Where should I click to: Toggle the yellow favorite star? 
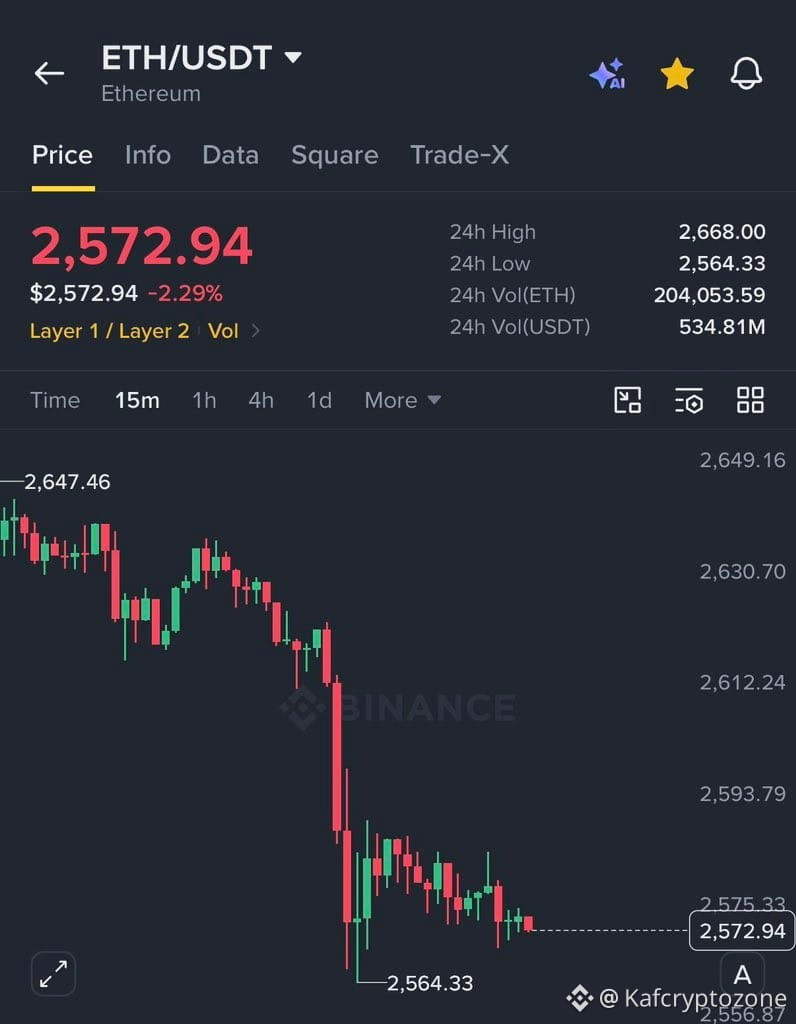(x=677, y=73)
